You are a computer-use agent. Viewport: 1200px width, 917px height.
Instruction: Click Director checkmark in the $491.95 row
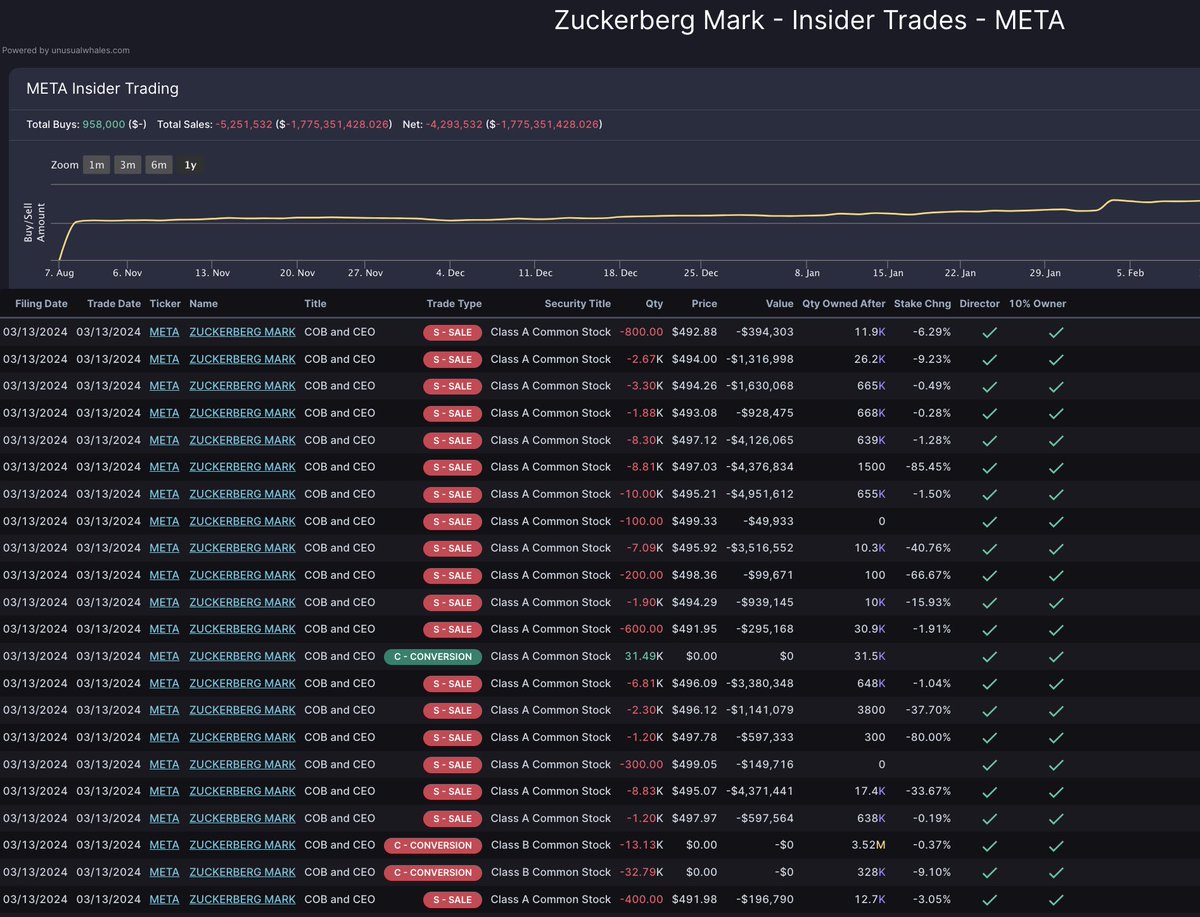989,629
